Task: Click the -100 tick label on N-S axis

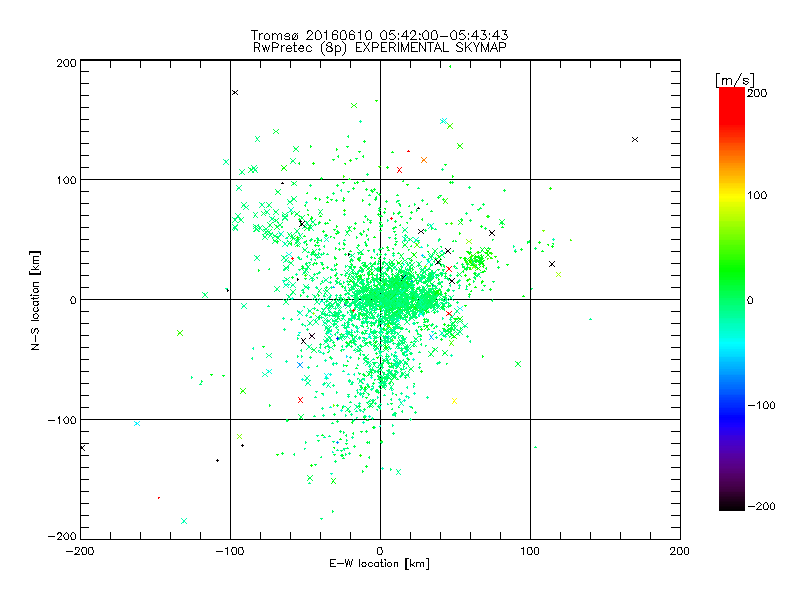Action: point(62,420)
